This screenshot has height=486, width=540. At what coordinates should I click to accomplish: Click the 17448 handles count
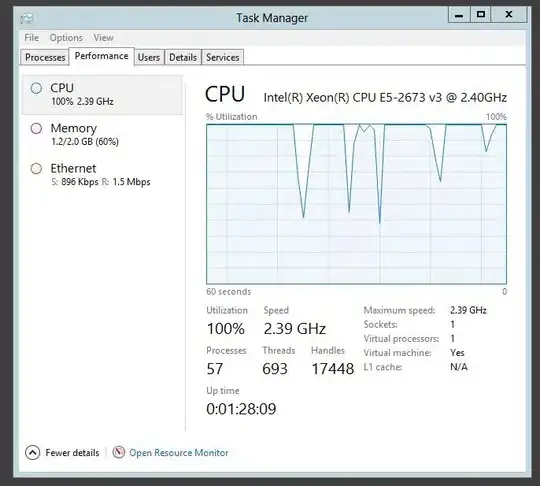click(x=333, y=369)
